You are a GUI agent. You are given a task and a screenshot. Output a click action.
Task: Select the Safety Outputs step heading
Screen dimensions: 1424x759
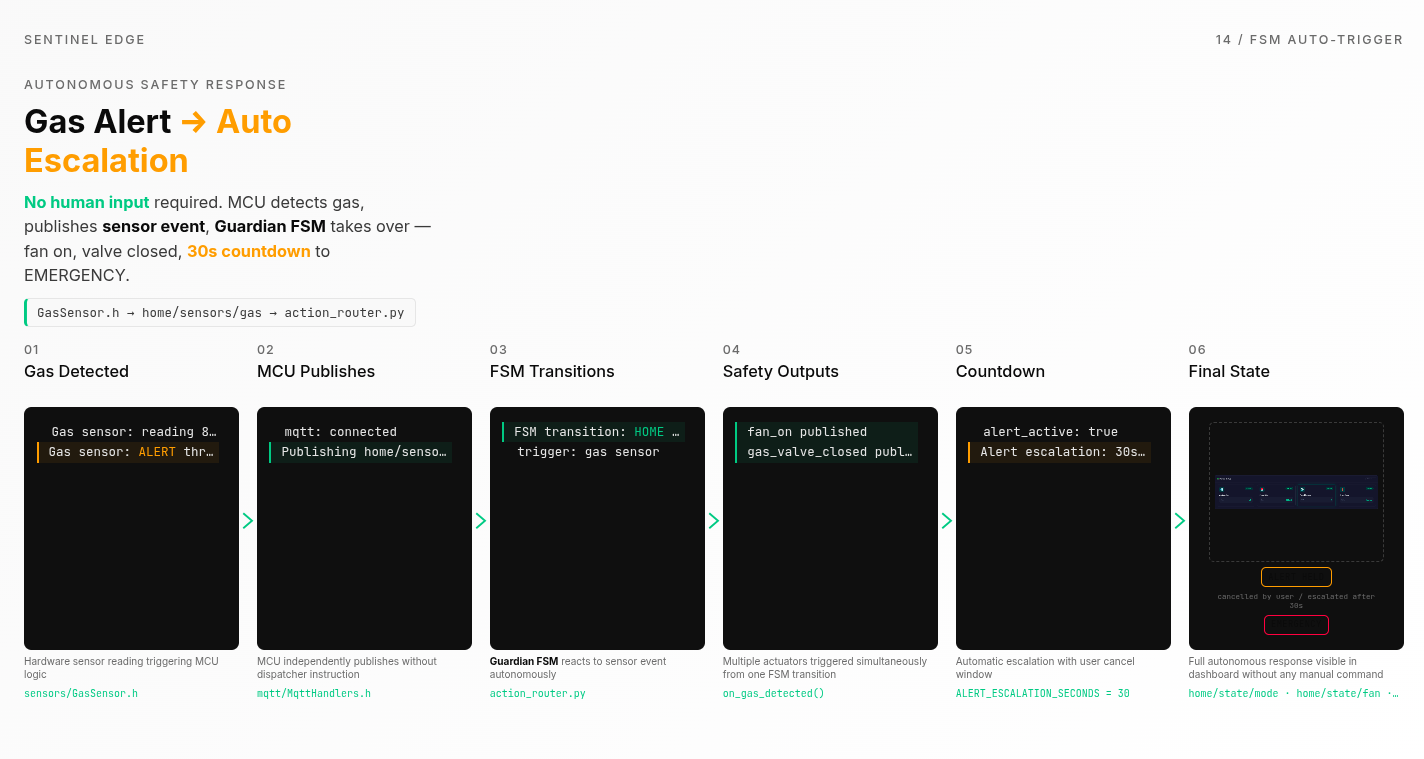click(781, 371)
